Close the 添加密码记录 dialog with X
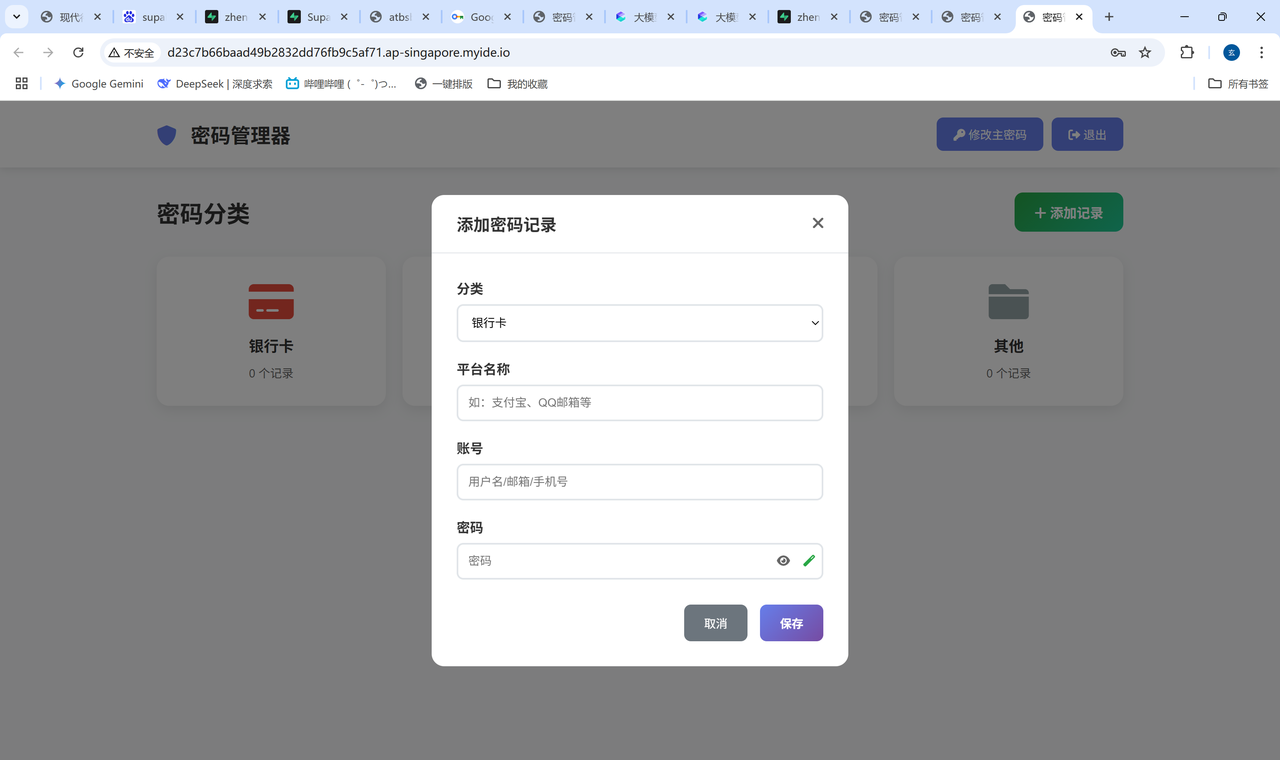Image resolution: width=1280 pixels, height=760 pixels. pyautogui.click(x=818, y=223)
